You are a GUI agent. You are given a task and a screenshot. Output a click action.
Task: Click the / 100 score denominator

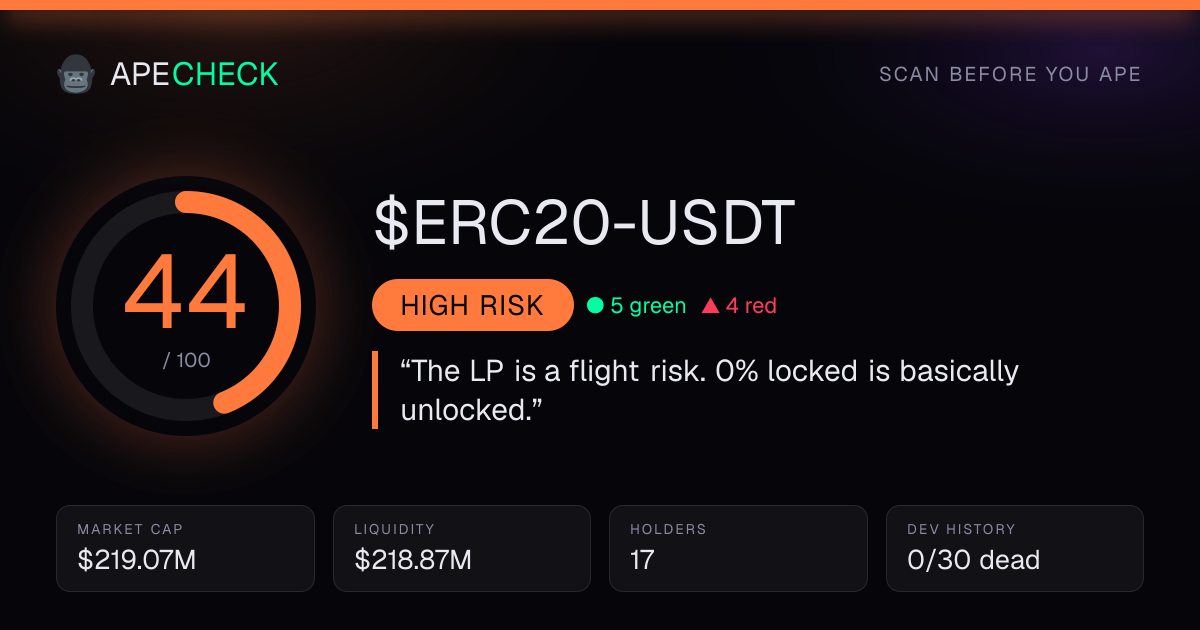point(186,360)
